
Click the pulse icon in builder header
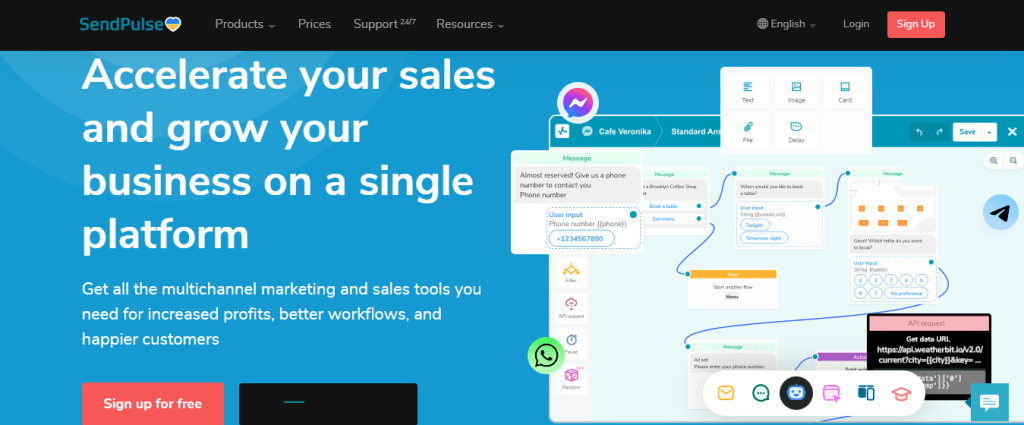(562, 131)
